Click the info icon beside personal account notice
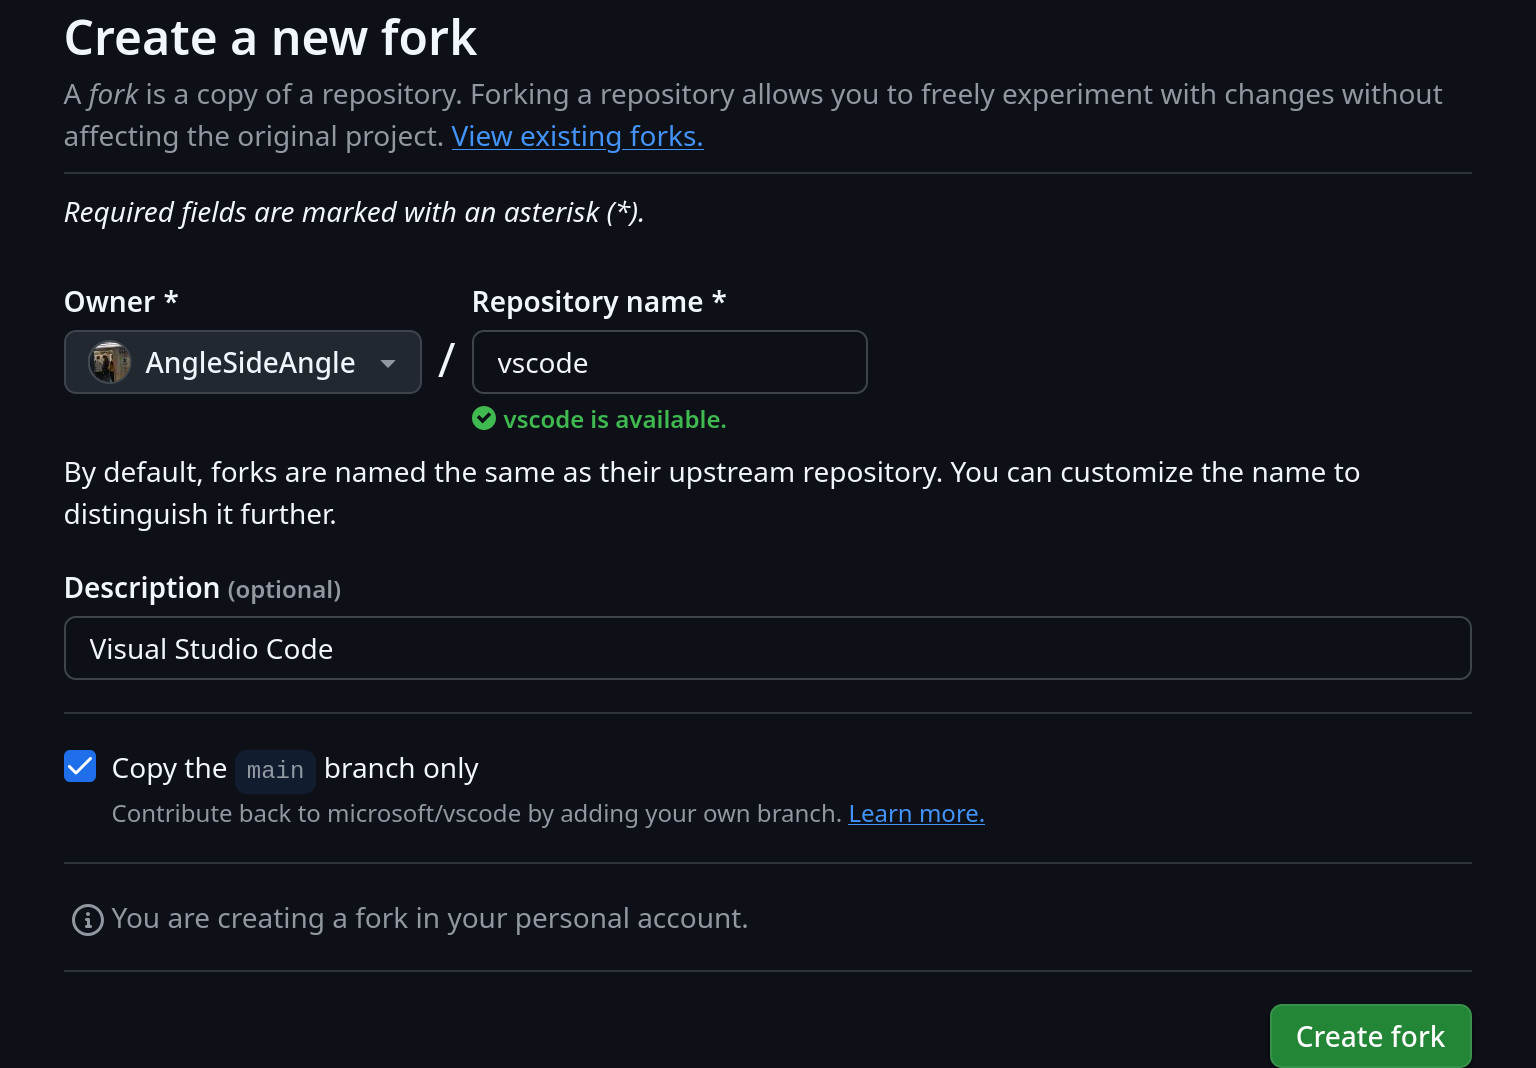The height and width of the screenshot is (1068, 1536). (88, 919)
